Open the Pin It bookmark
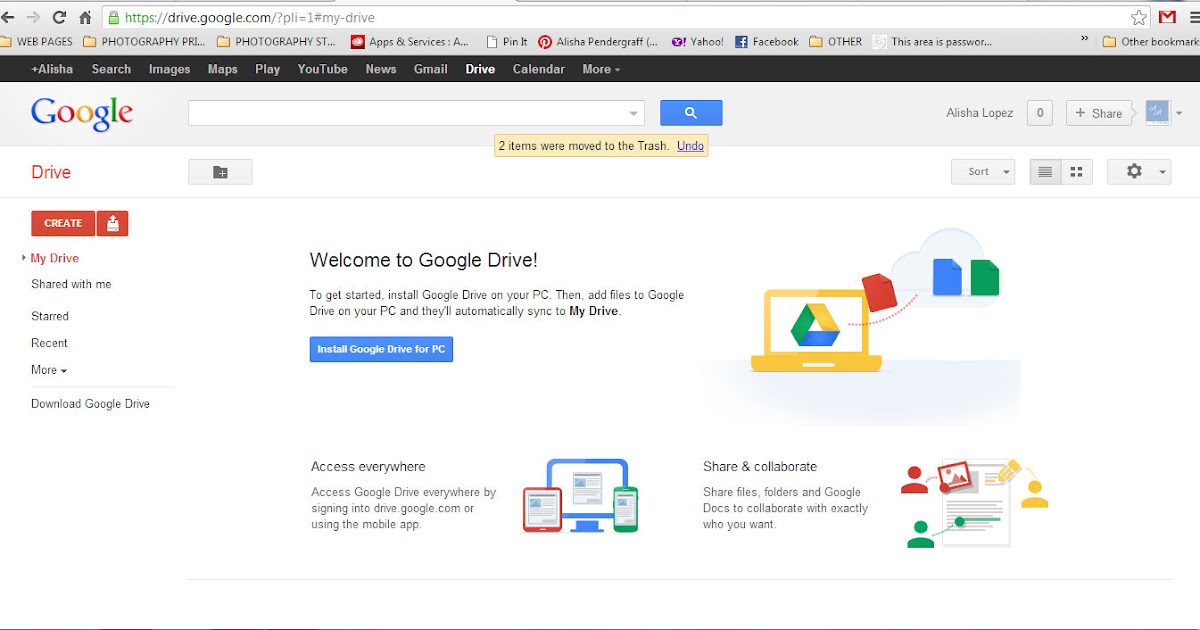This screenshot has width=1200, height=630. (x=507, y=42)
